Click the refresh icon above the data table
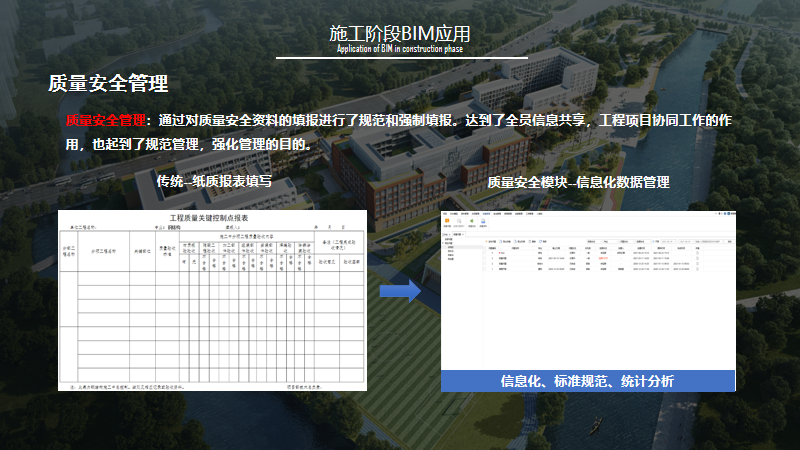The width and height of the screenshot is (800, 450). 541,241
